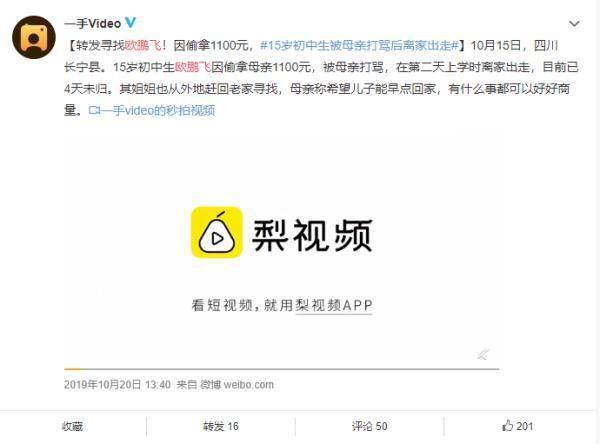Open the #15岁初中生被母亲打骂后离家出走# hashtag

[359, 46]
